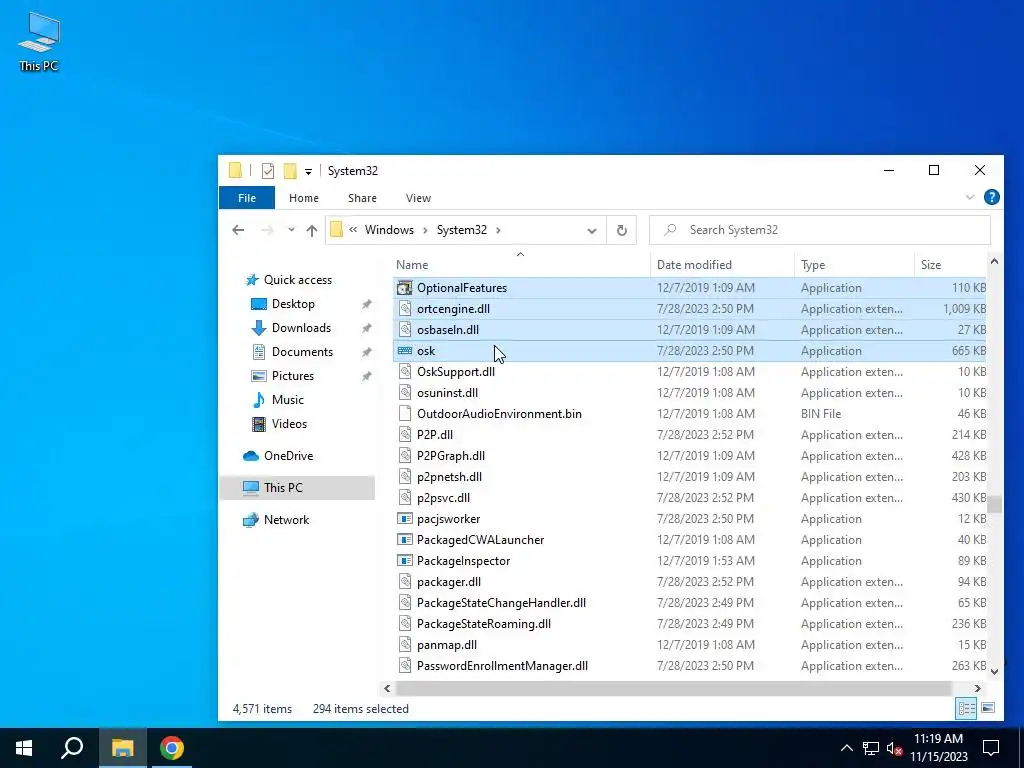Click the vertical scrollbar thumb in file list
The height and width of the screenshot is (768, 1024).
(x=994, y=504)
